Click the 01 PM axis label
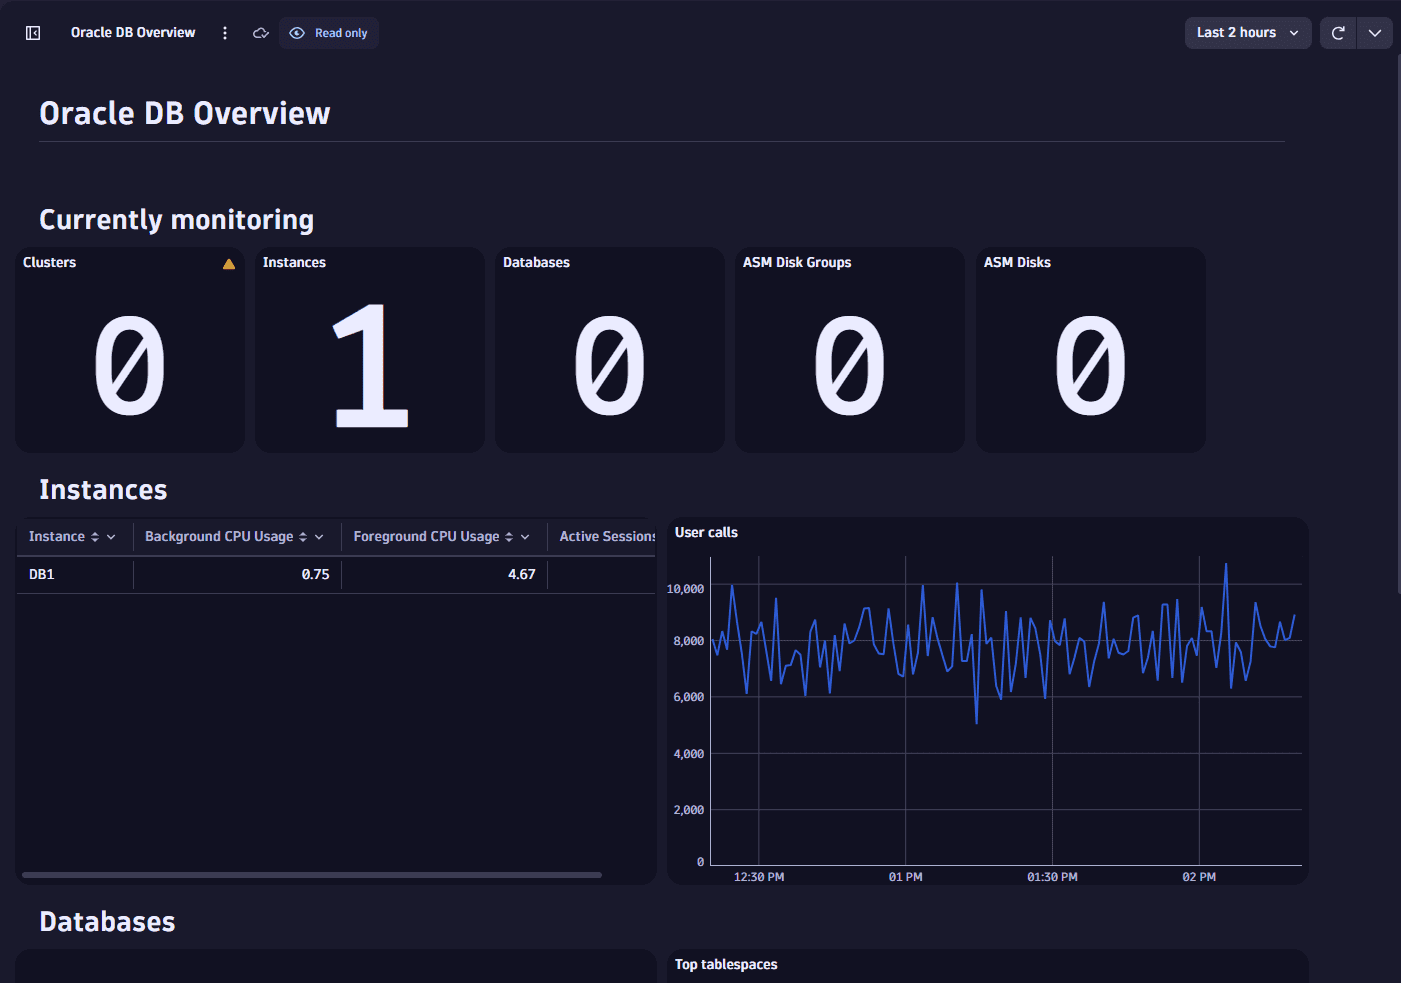The height and width of the screenshot is (983, 1401). pos(906,877)
